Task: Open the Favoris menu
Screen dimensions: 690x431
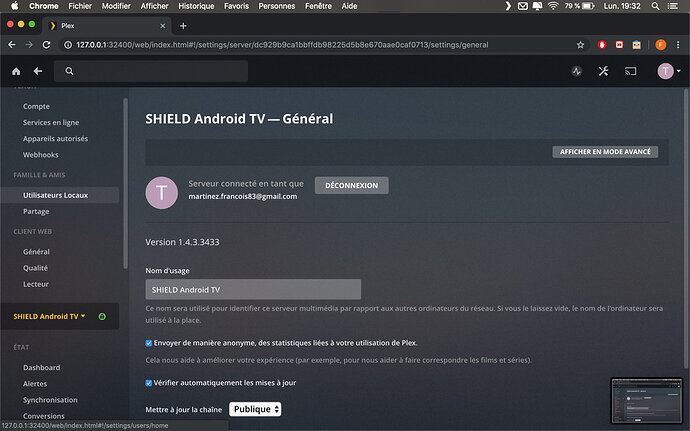Action: point(236,6)
